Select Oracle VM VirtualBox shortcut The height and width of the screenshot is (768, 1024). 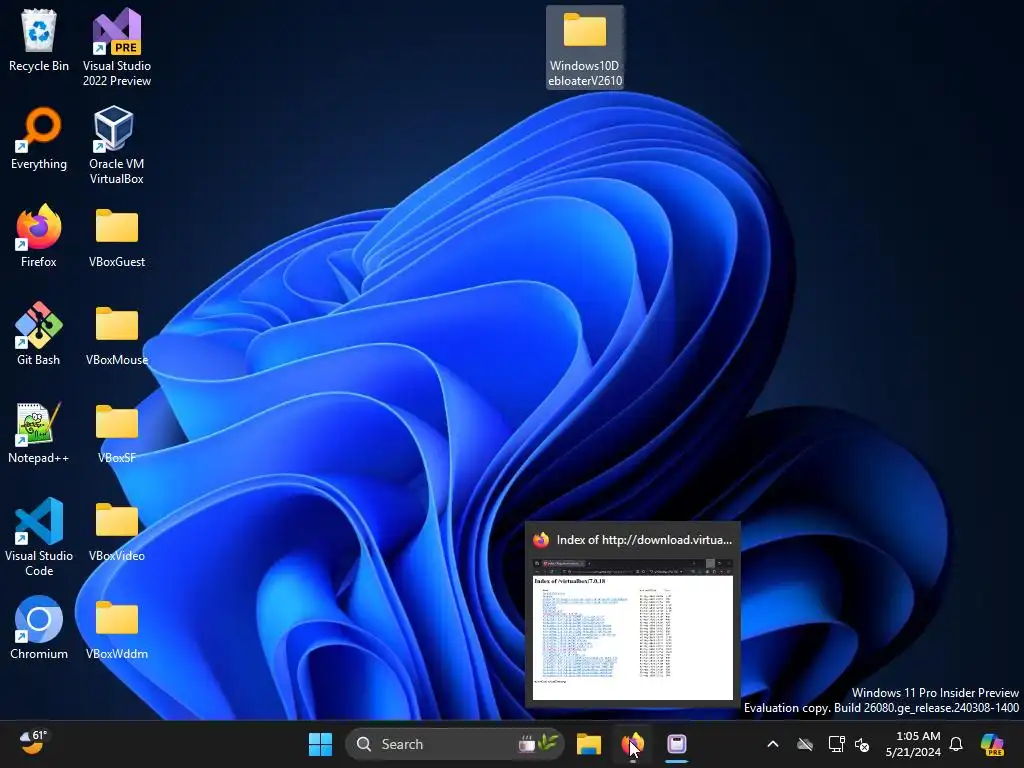(x=117, y=145)
